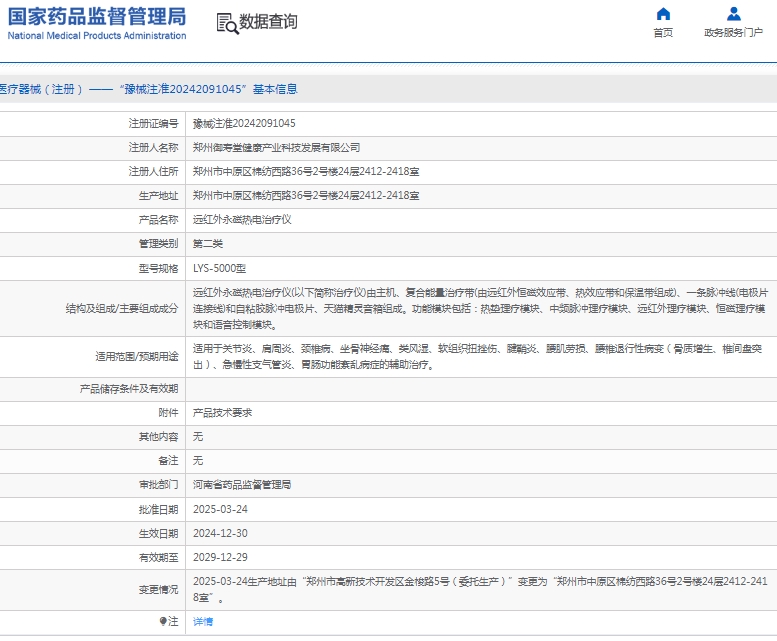Click National Medical Products Administration text
The width and height of the screenshot is (777, 641).
click(97, 36)
